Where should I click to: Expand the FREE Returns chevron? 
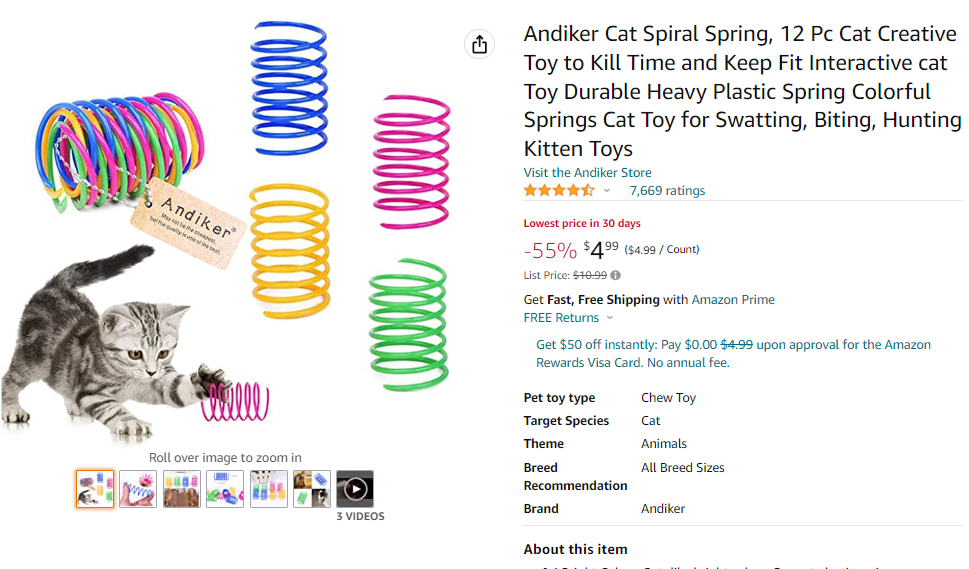[x=610, y=318]
